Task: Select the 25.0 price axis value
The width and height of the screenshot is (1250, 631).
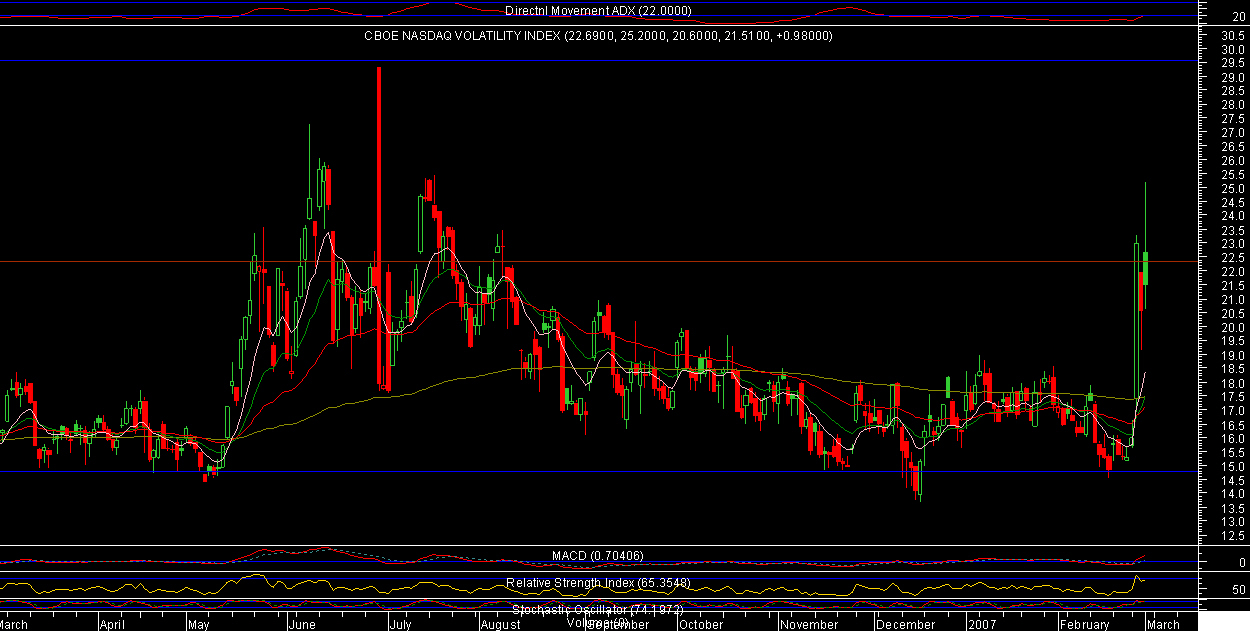Action: pyautogui.click(x=1231, y=188)
